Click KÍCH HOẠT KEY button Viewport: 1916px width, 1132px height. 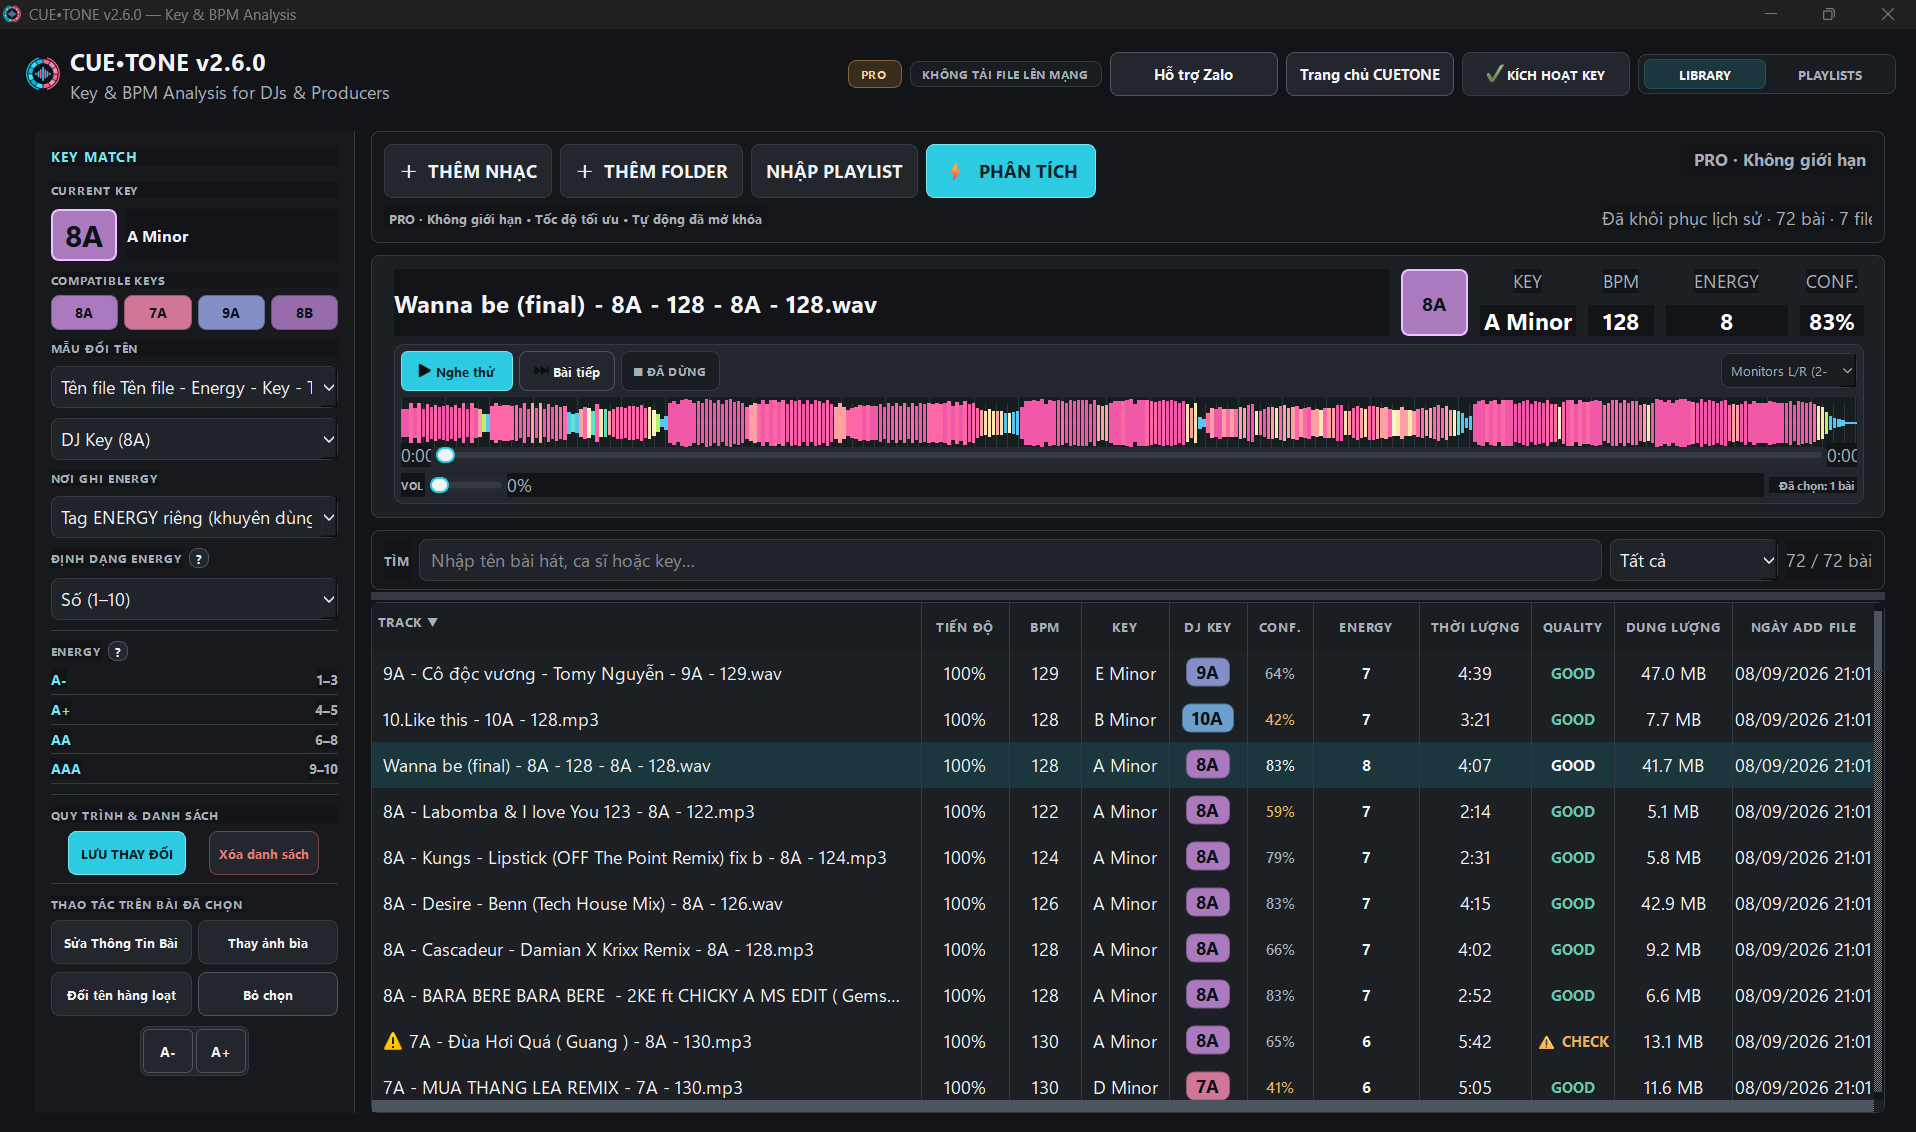pyautogui.click(x=1546, y=75)
